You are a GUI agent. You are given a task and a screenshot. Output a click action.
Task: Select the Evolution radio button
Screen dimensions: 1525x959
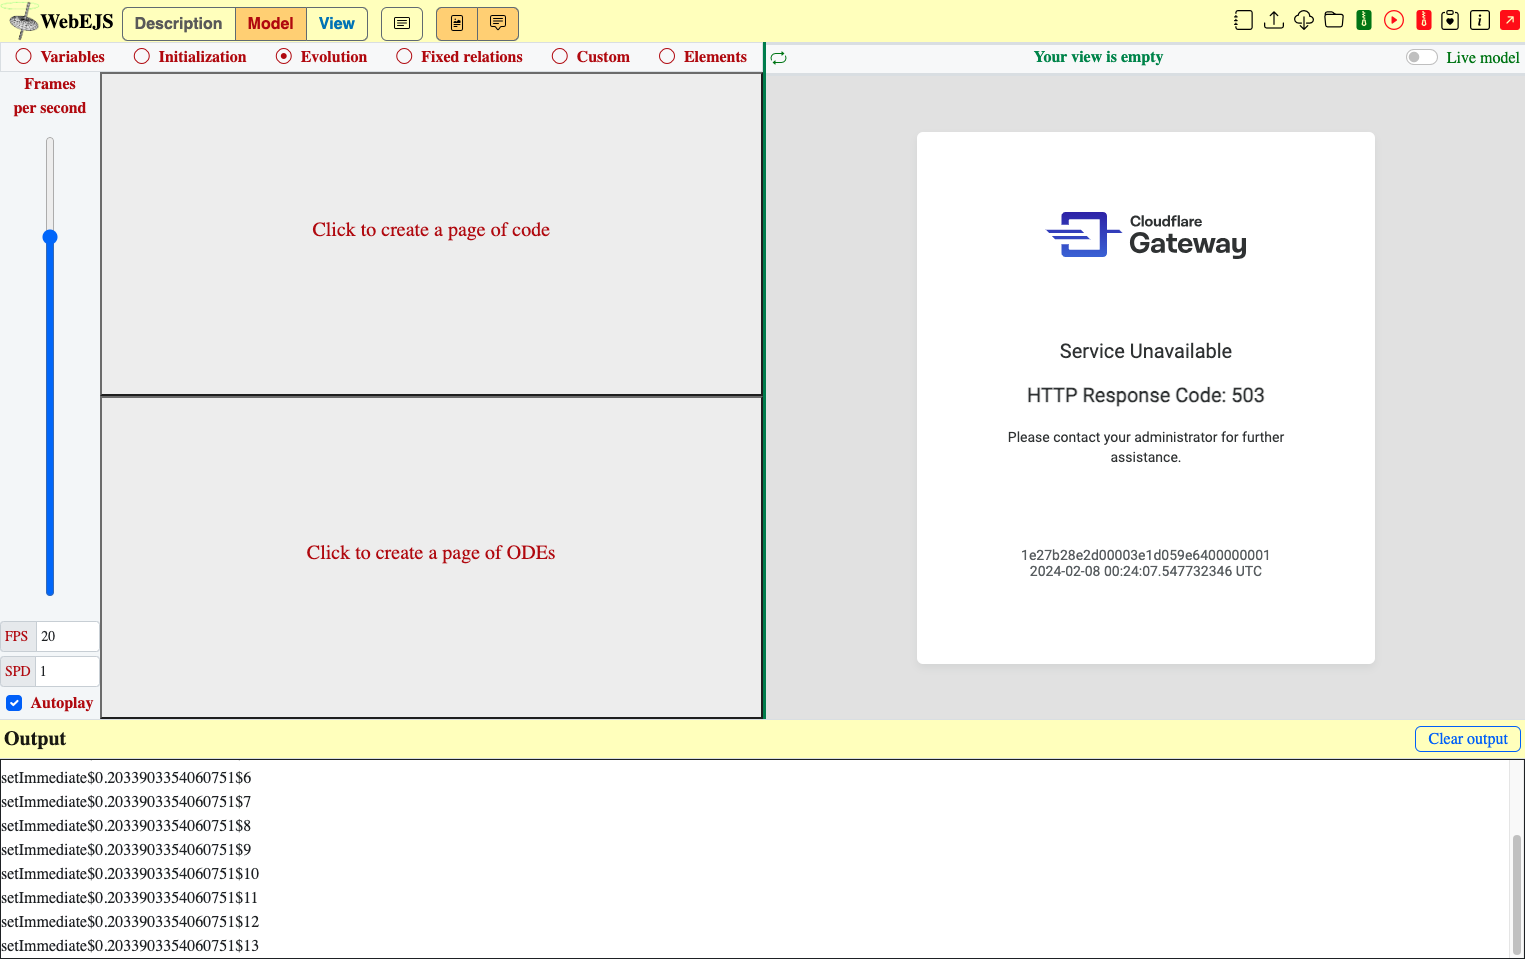click(x=284, y=57)
